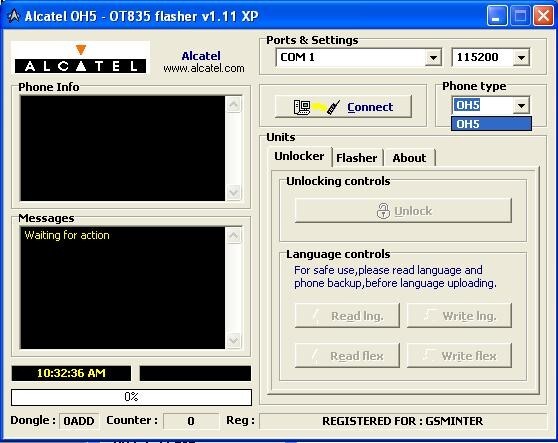The width and height of the screenshot is (558, 443).
Task: Click the blank status box beside clock
Action: 195,373
